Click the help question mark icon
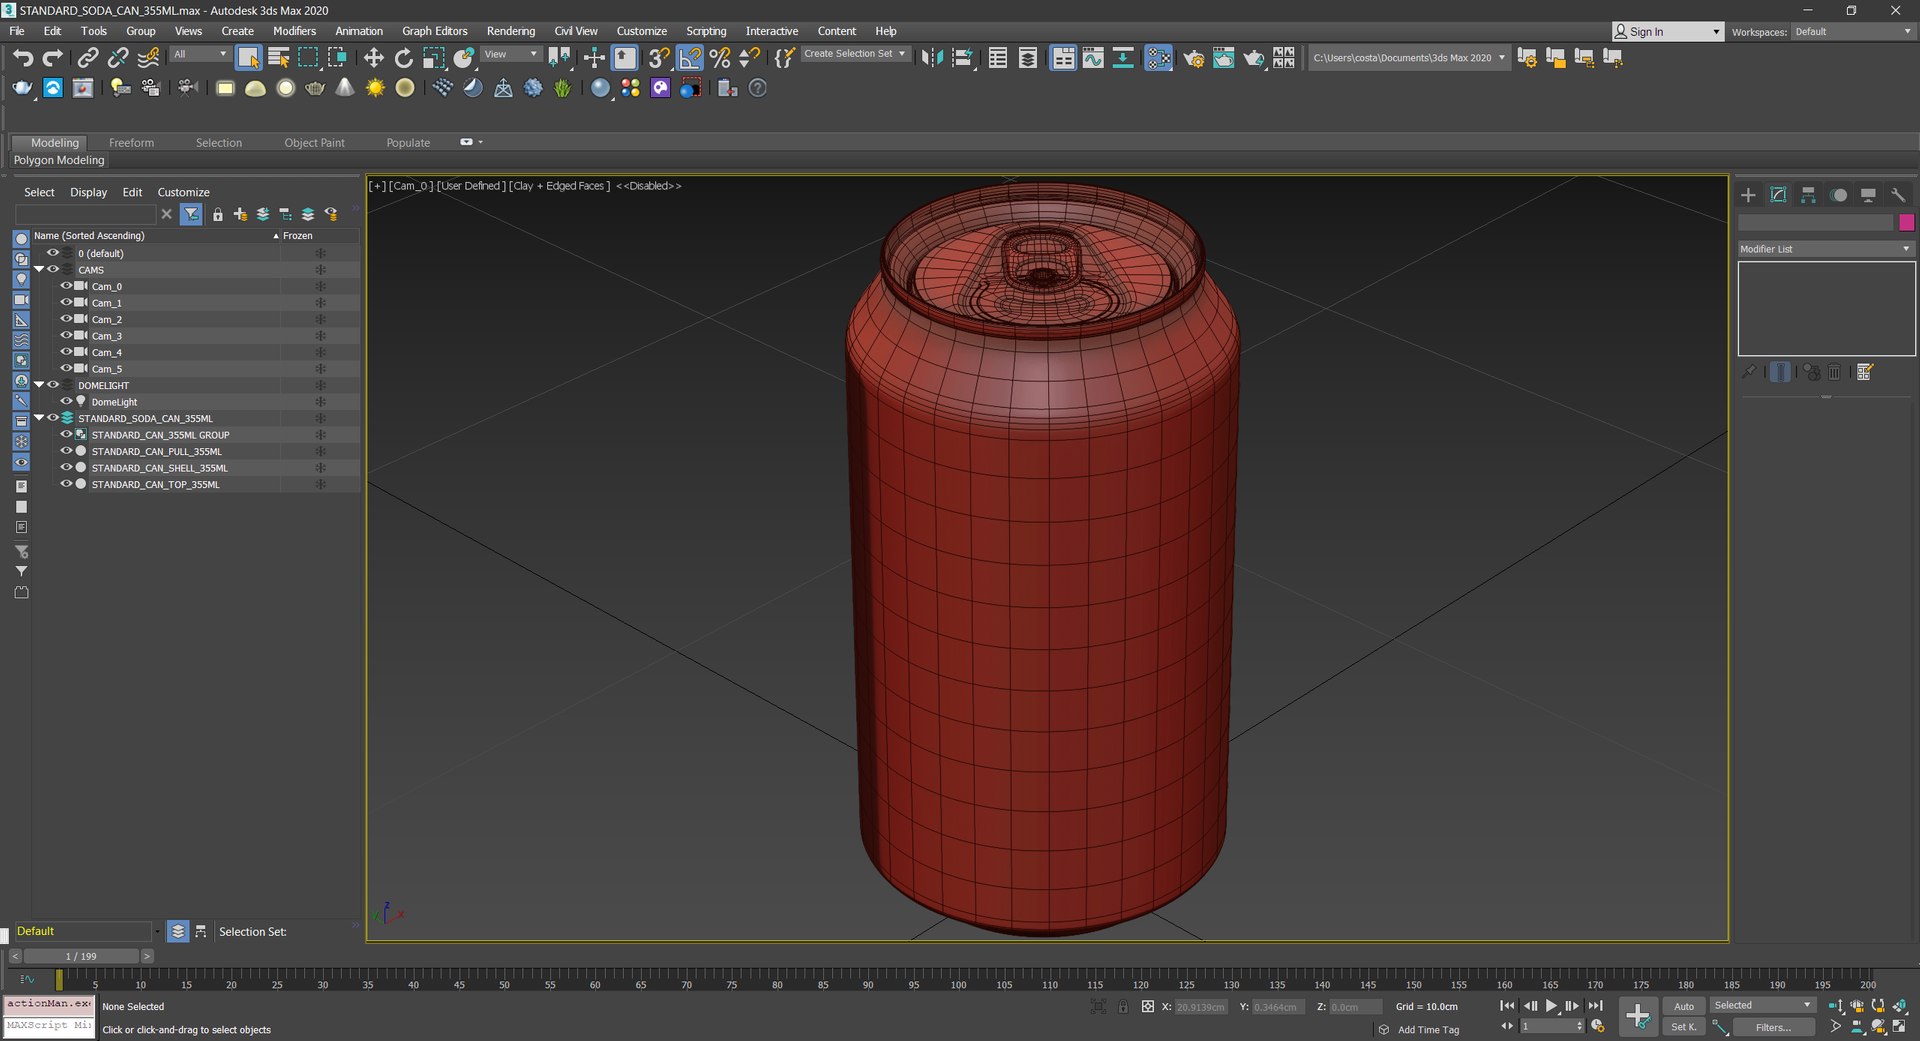 (758, 88)
